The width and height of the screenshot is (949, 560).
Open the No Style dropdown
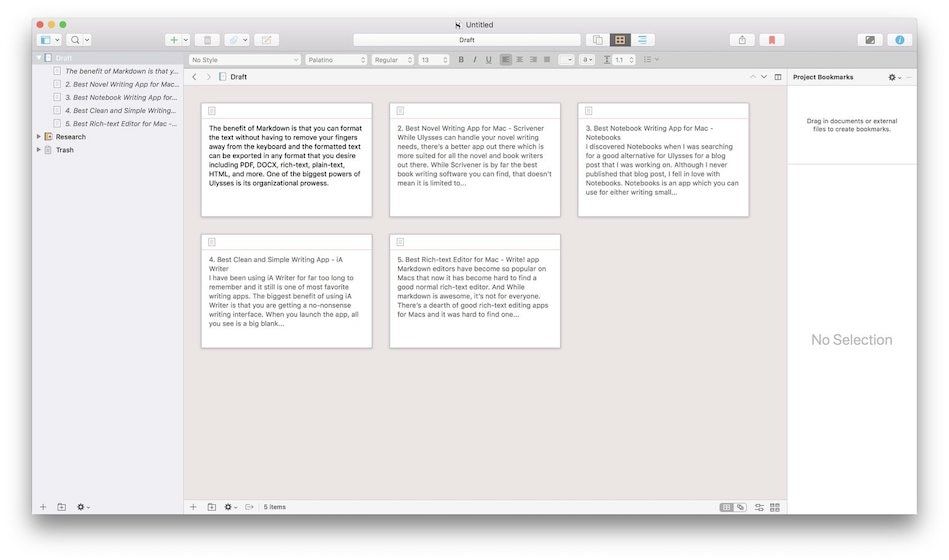(244, 60)
